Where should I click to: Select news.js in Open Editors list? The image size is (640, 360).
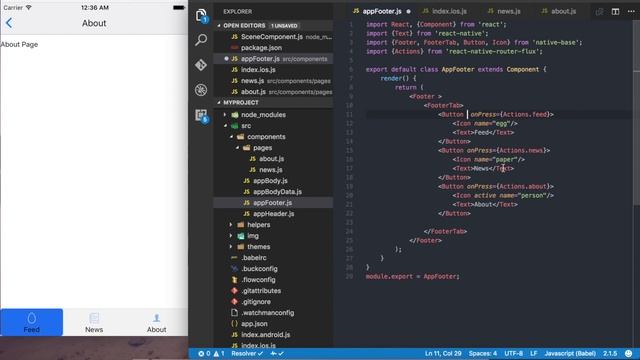point(273,81)
